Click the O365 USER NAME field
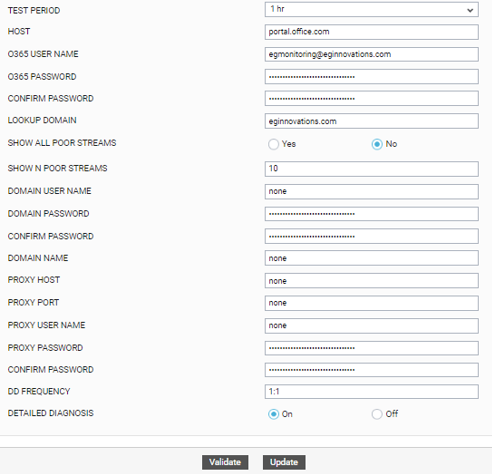492x474 pixels. click(372, 54)
